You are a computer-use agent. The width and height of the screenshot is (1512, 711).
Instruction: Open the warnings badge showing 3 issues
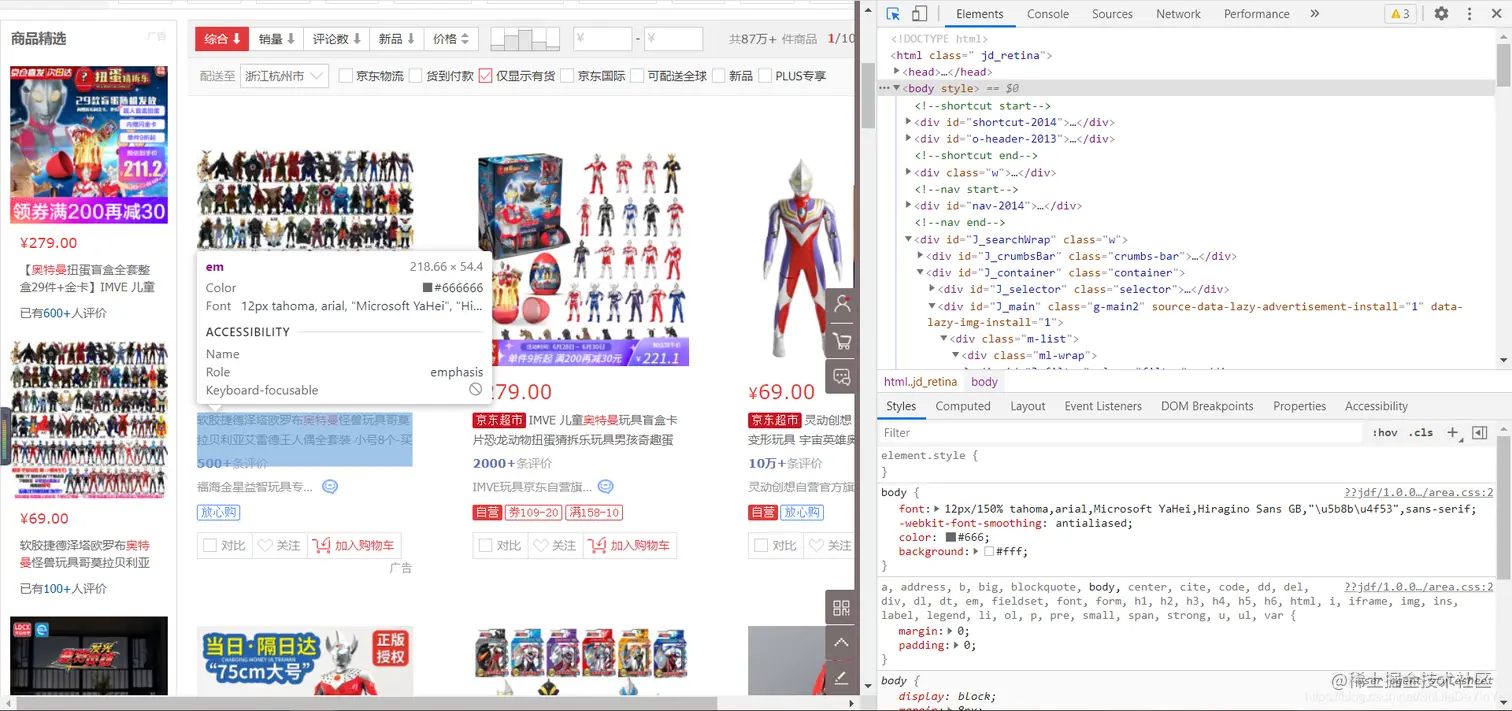(1399, 13)
